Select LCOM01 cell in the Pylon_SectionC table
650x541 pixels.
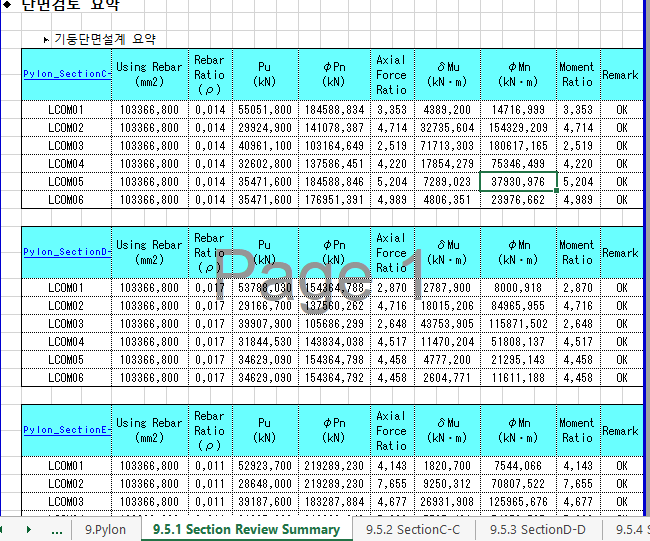click(x=66, y=109)
